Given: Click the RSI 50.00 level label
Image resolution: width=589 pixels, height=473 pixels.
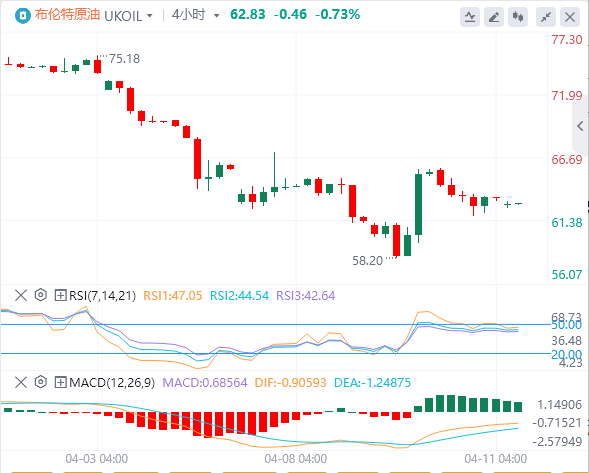Looking at the screenshot, I should (x=566, y=325).
